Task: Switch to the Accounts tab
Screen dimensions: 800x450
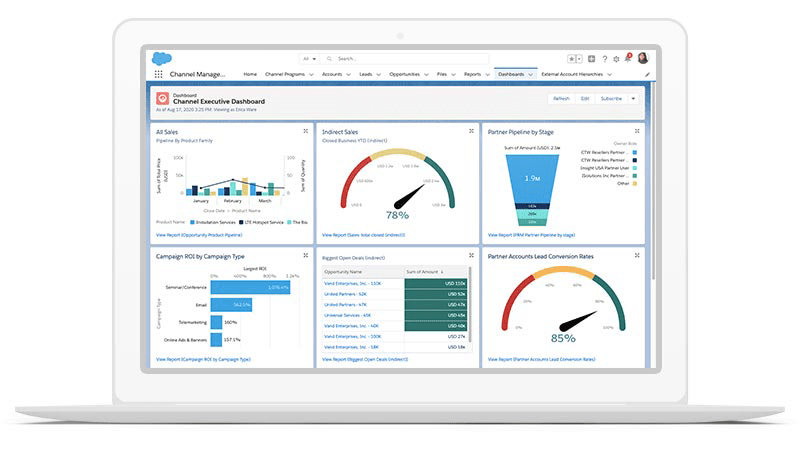Action: coord(332,74)
